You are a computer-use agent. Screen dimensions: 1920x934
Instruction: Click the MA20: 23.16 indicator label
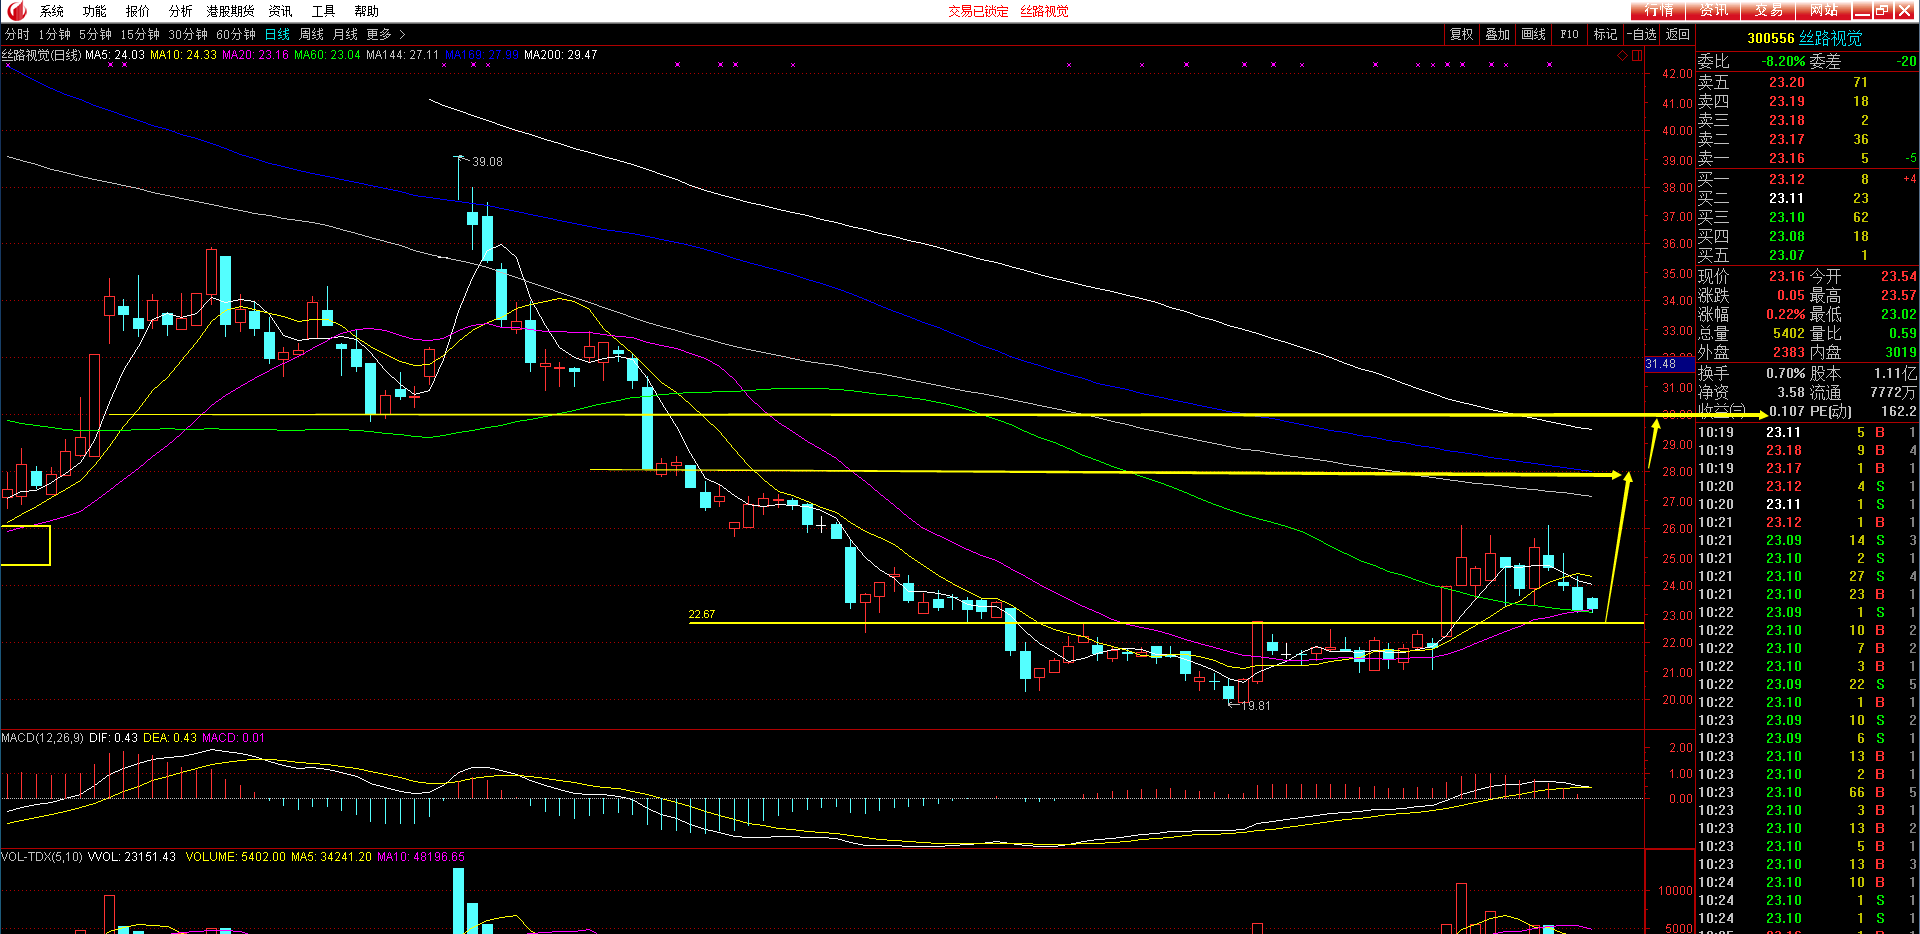tap(255, 55)
